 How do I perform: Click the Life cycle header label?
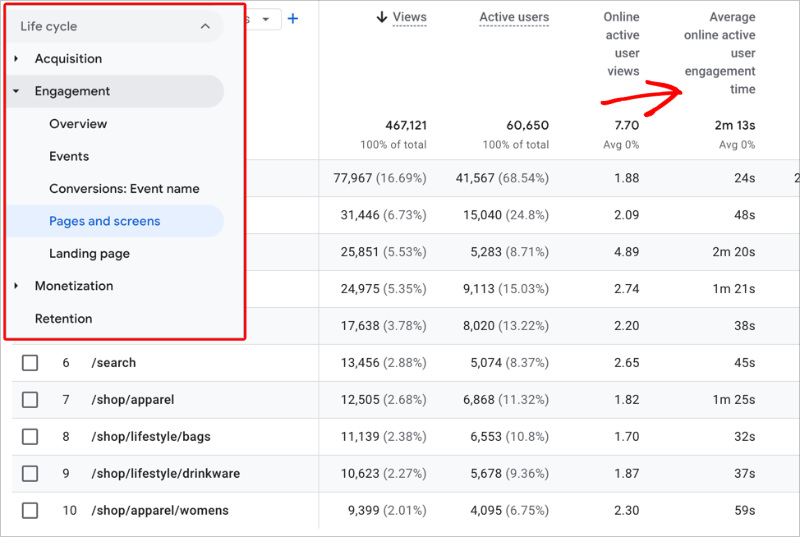48,26
